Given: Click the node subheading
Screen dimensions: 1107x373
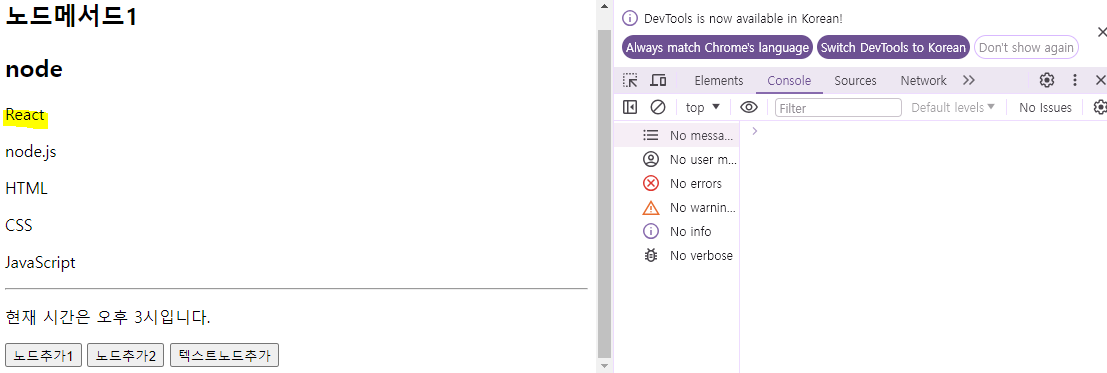Looking at the screenshot, I should click(34, 70).
